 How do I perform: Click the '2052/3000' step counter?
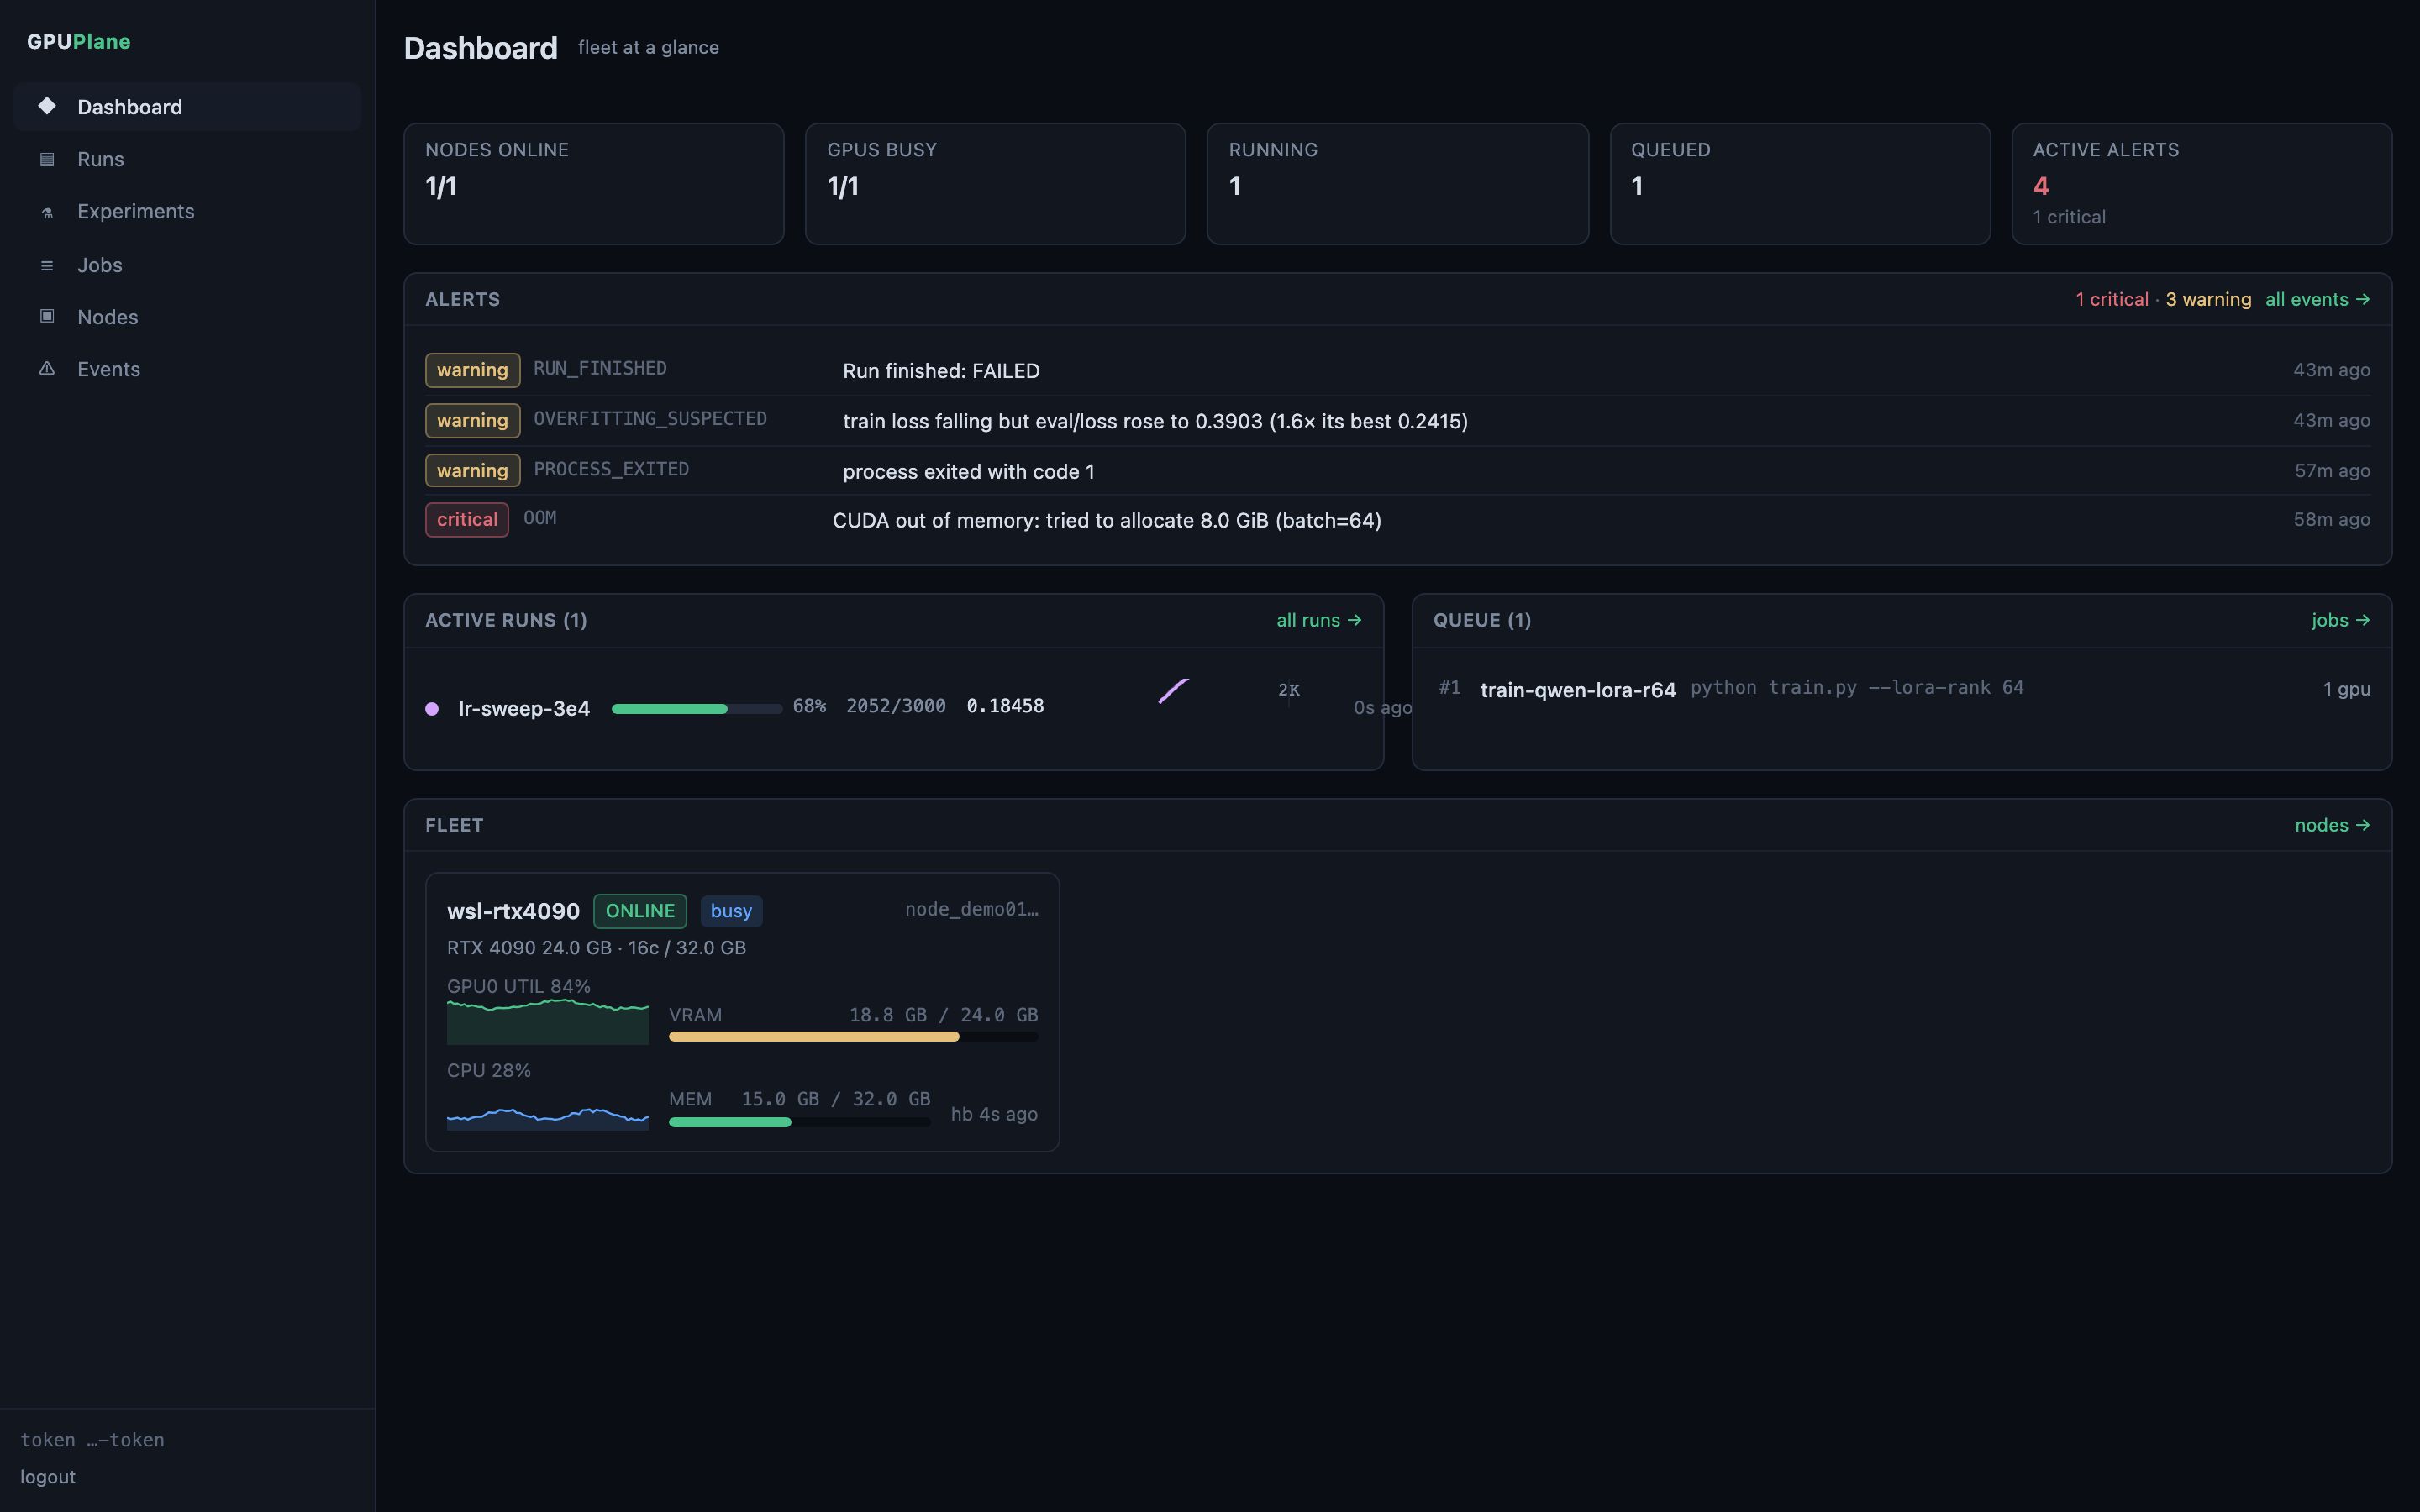[x=896, y=707]
